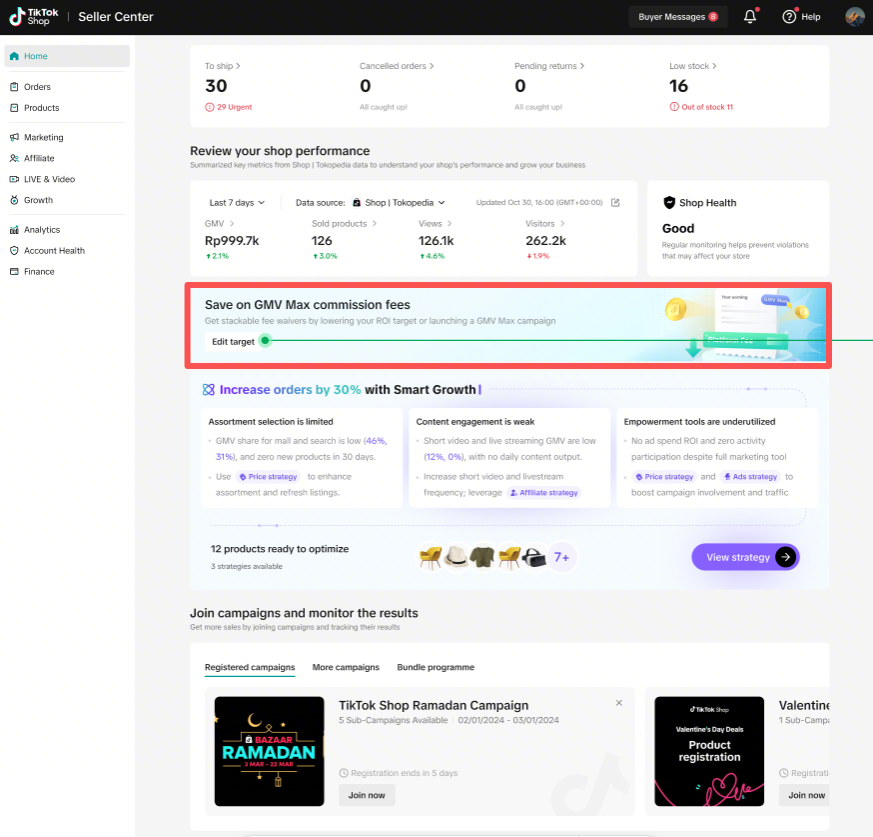The width and height of the screenshot is (873, 837).
Task: Click the edit icon beside the updated time
Action: pos(615,203)
